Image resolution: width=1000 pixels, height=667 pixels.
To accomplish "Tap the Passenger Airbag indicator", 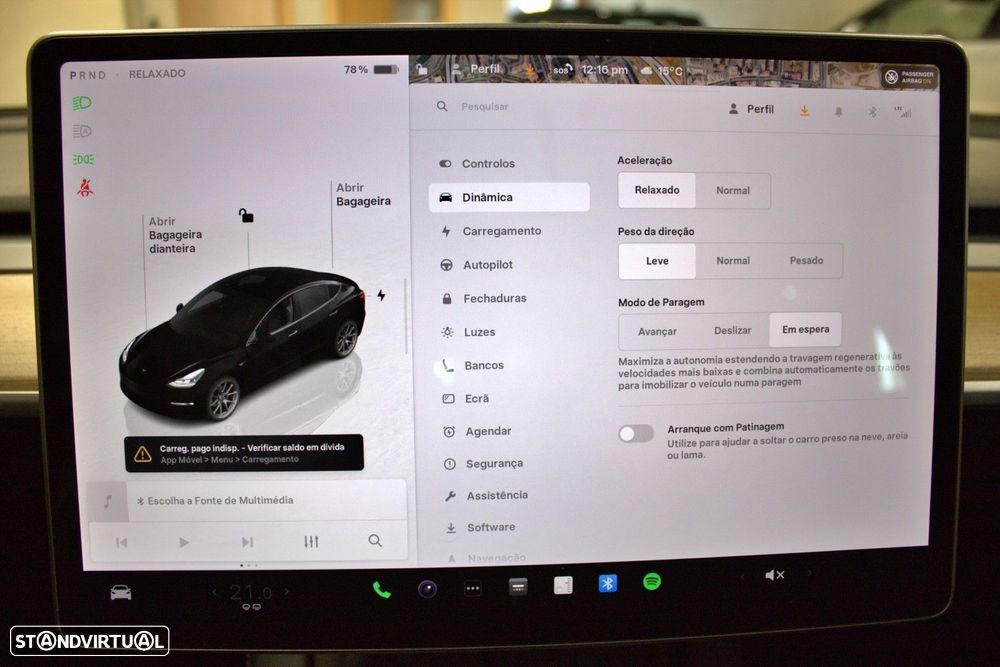I will pos(909,77).
